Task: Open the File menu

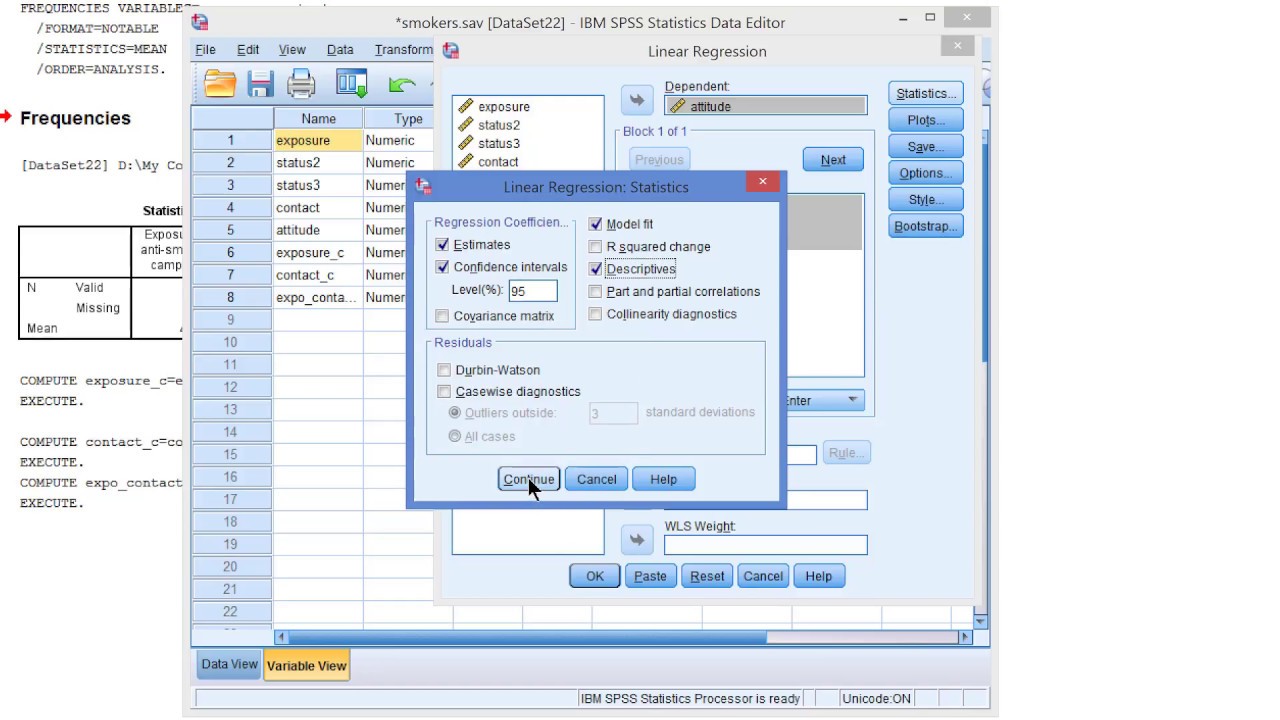Action: pyautogui.click(x=206, y=49)
